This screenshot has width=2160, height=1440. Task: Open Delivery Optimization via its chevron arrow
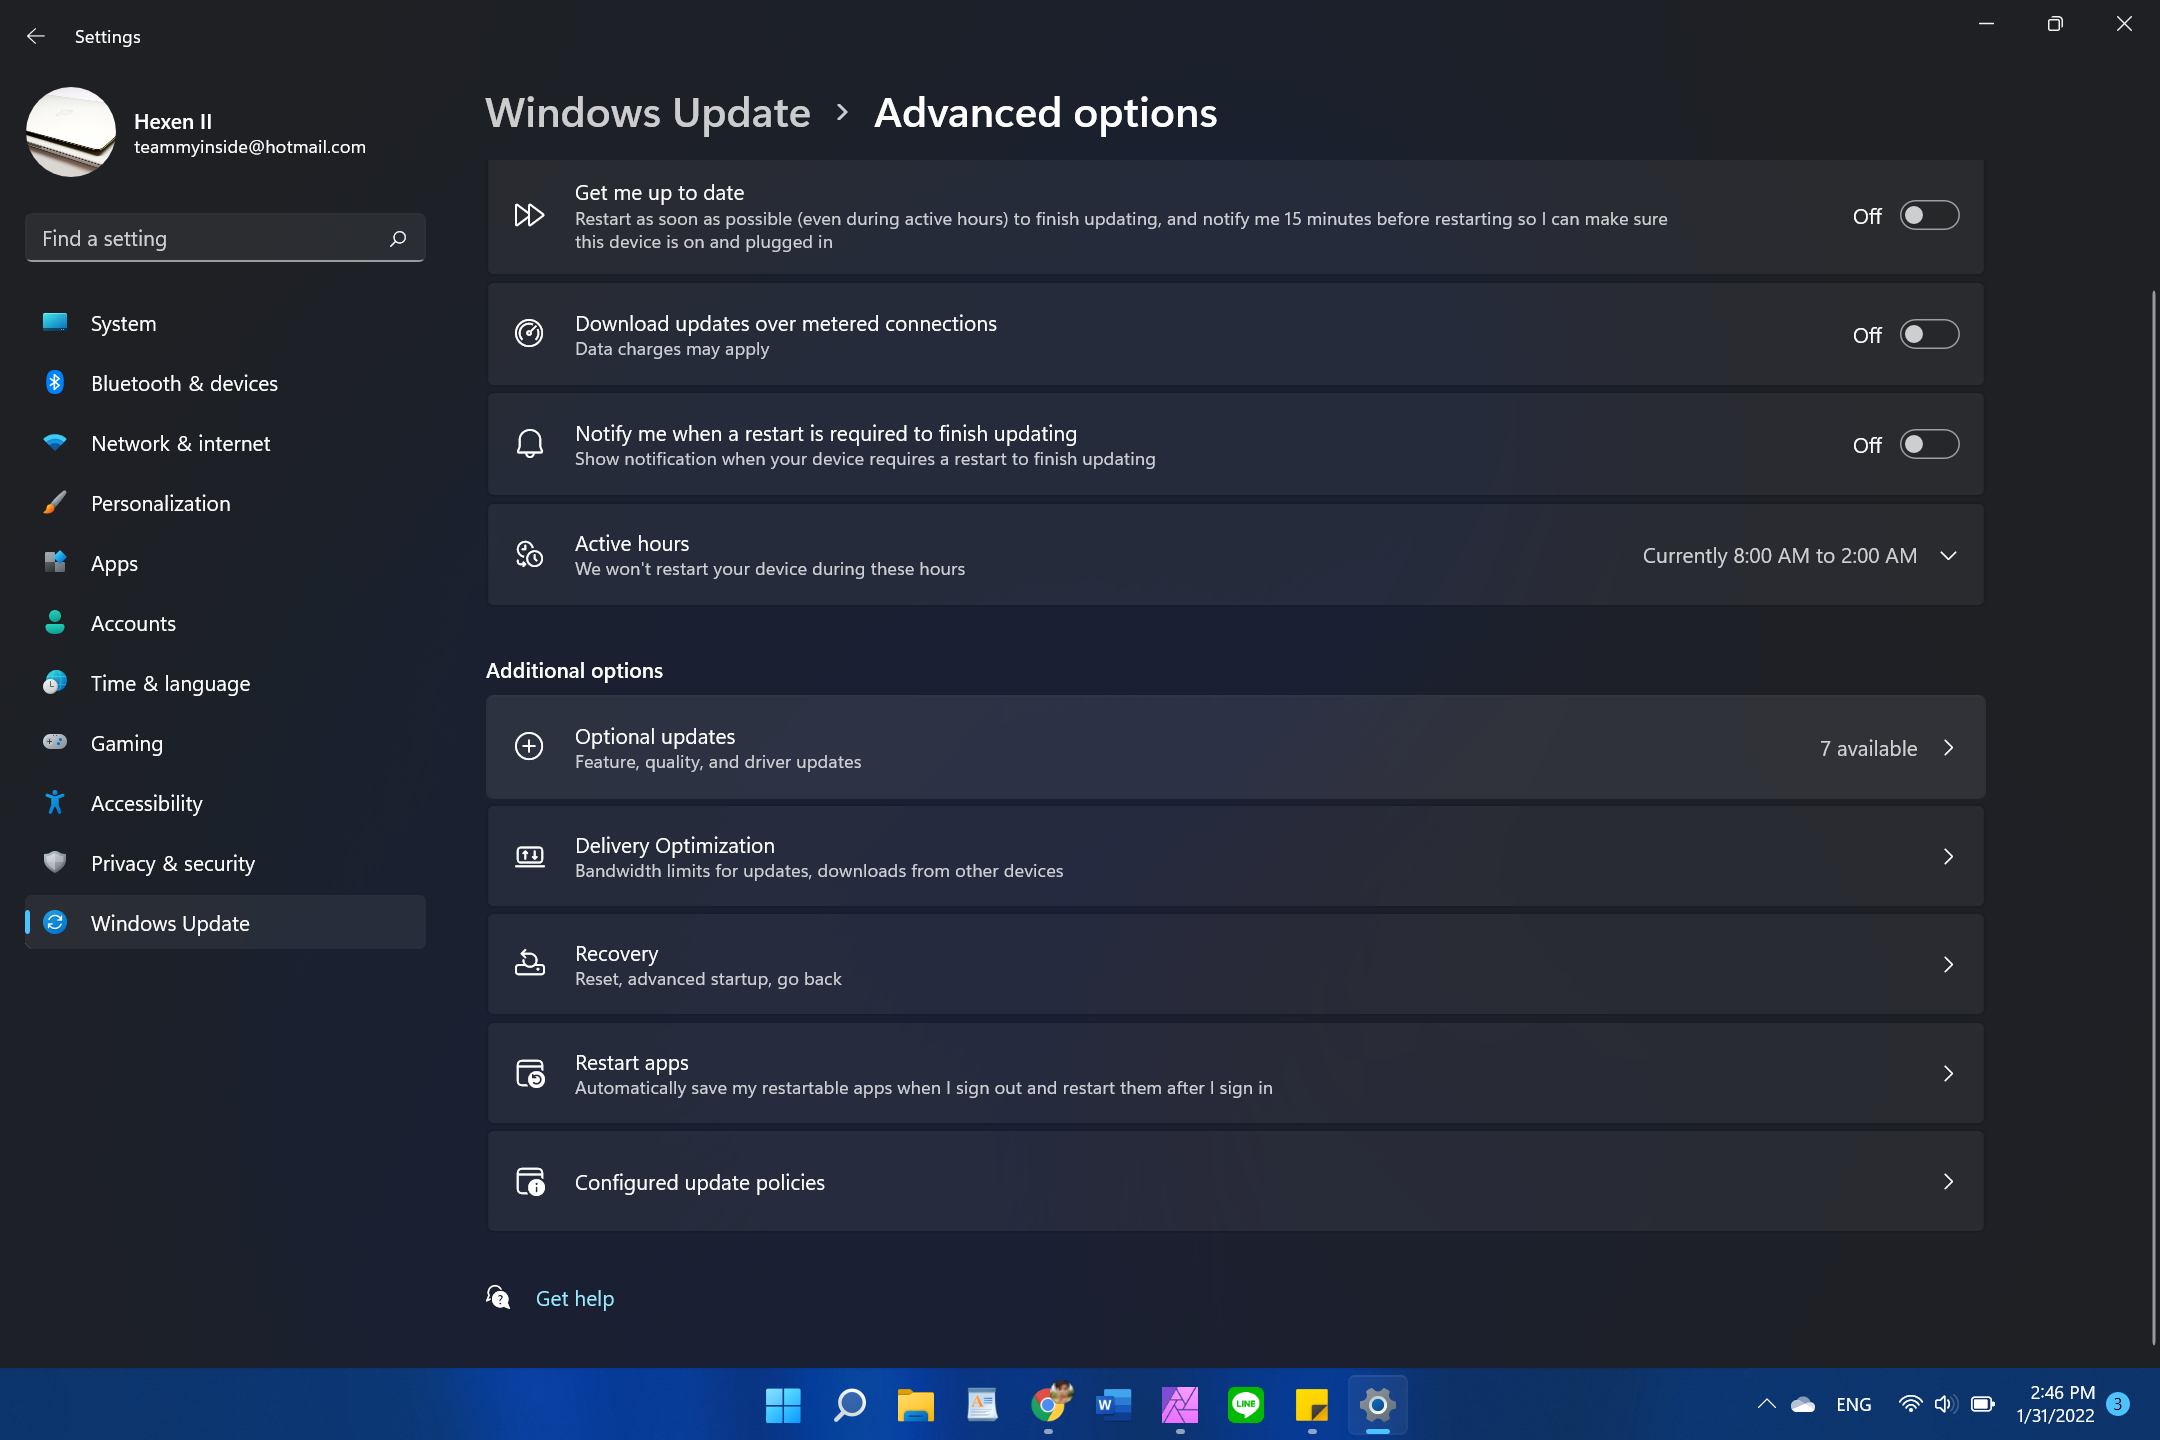(x=1948, y=857)
